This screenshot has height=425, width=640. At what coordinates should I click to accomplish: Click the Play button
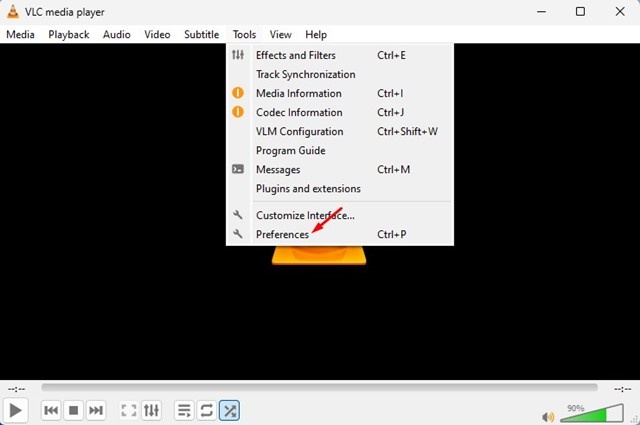[16, 410]
